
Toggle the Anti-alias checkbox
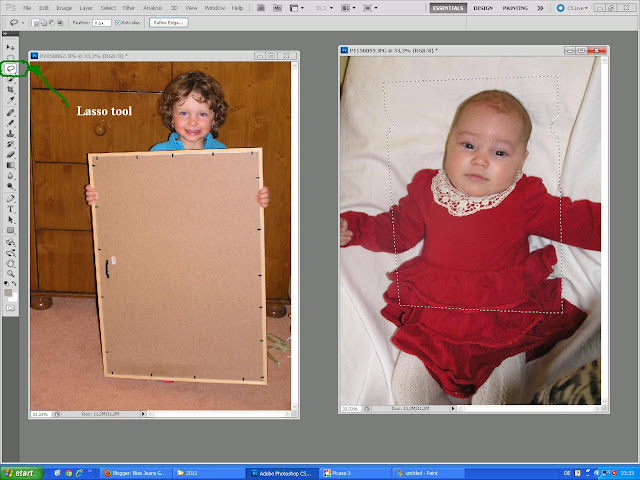[x=118, y=23]
